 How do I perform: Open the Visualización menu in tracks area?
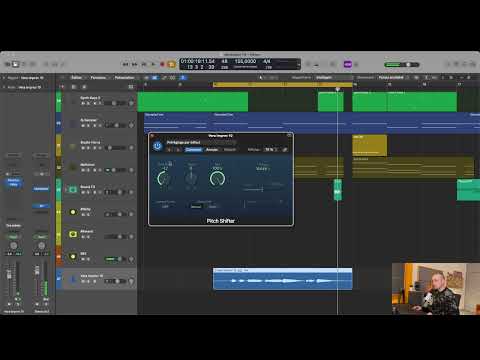click(125, 78)
